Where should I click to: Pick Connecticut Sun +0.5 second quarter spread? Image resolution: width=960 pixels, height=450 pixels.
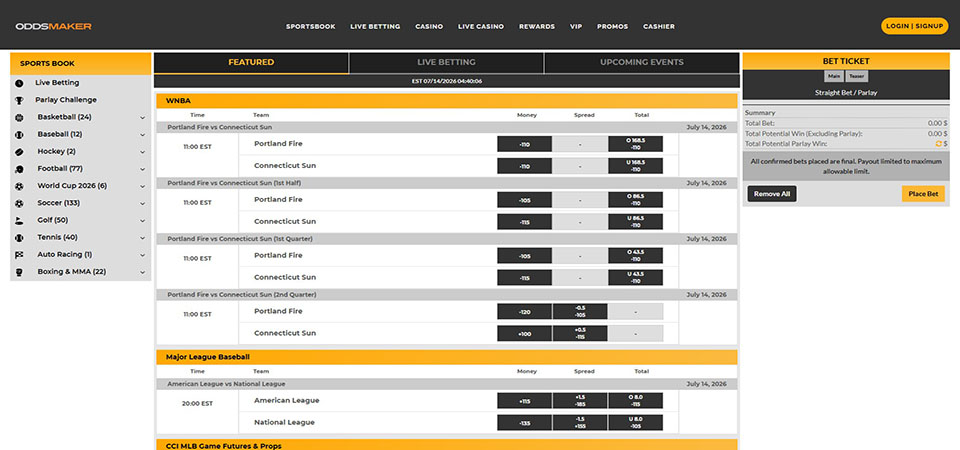(580, 333)
